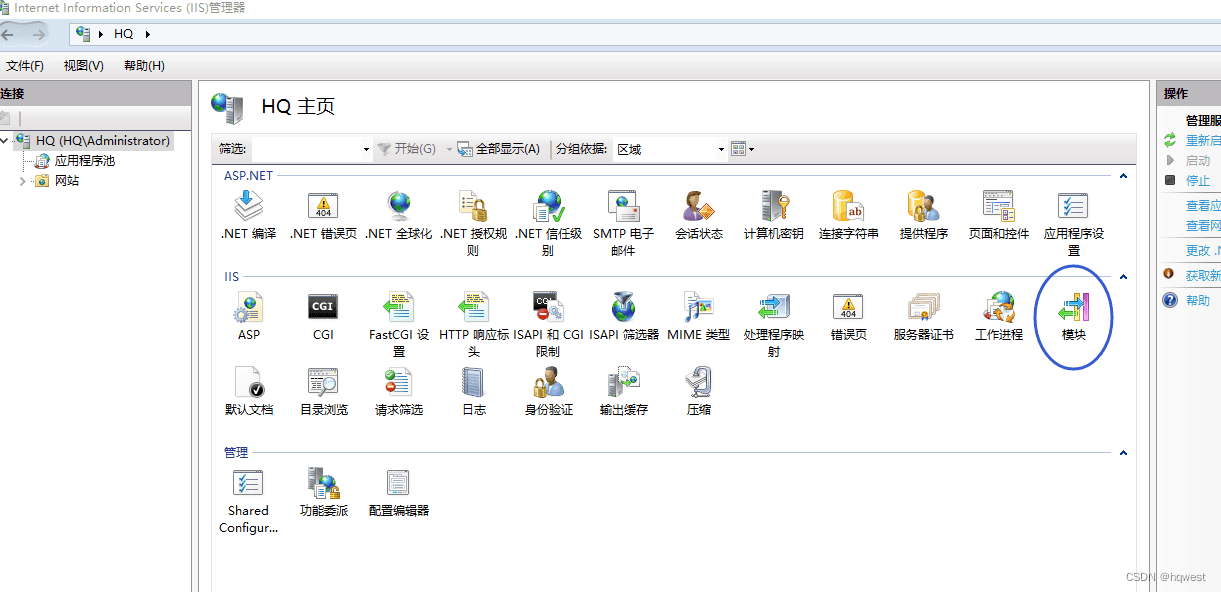Open 身份验证 settings
Viewport: 1221px width, 592px height.
click(x=548, y=391)
